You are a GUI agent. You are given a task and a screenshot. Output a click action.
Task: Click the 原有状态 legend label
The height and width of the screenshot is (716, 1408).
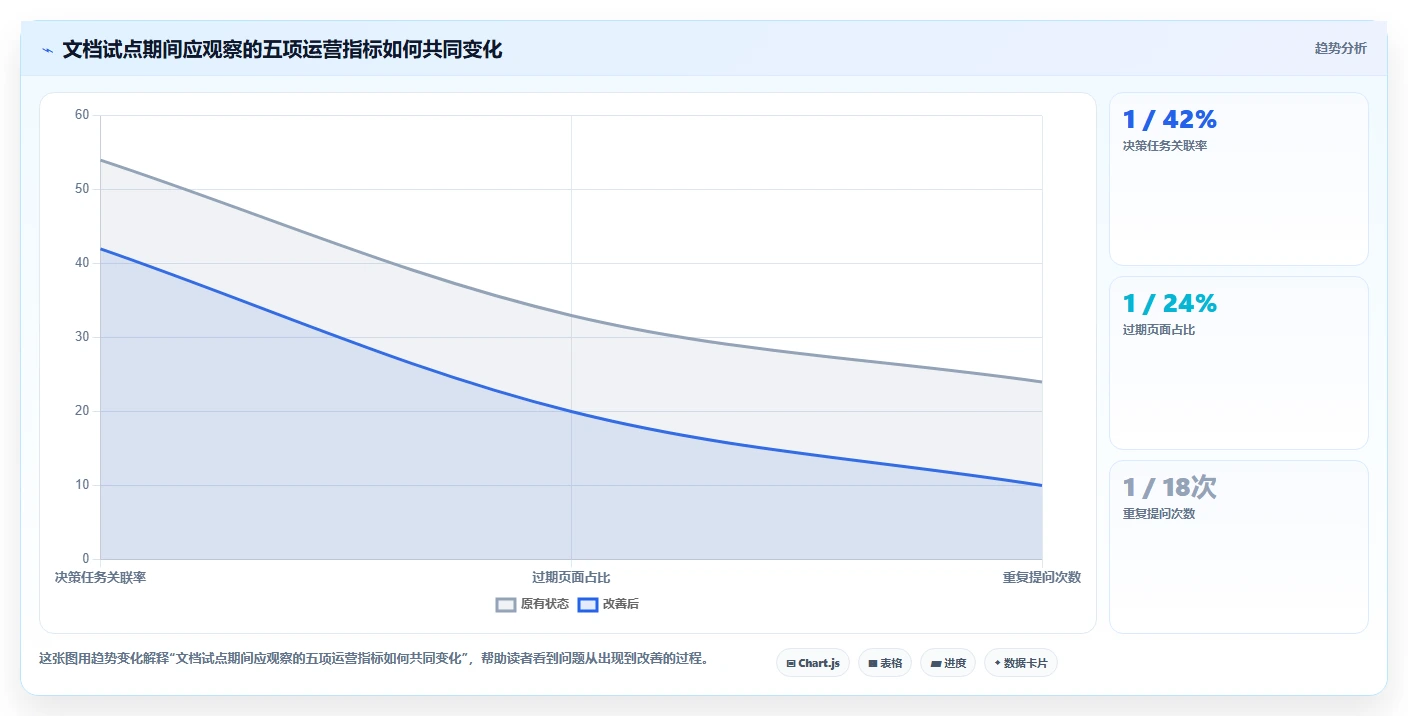(545, 604)
